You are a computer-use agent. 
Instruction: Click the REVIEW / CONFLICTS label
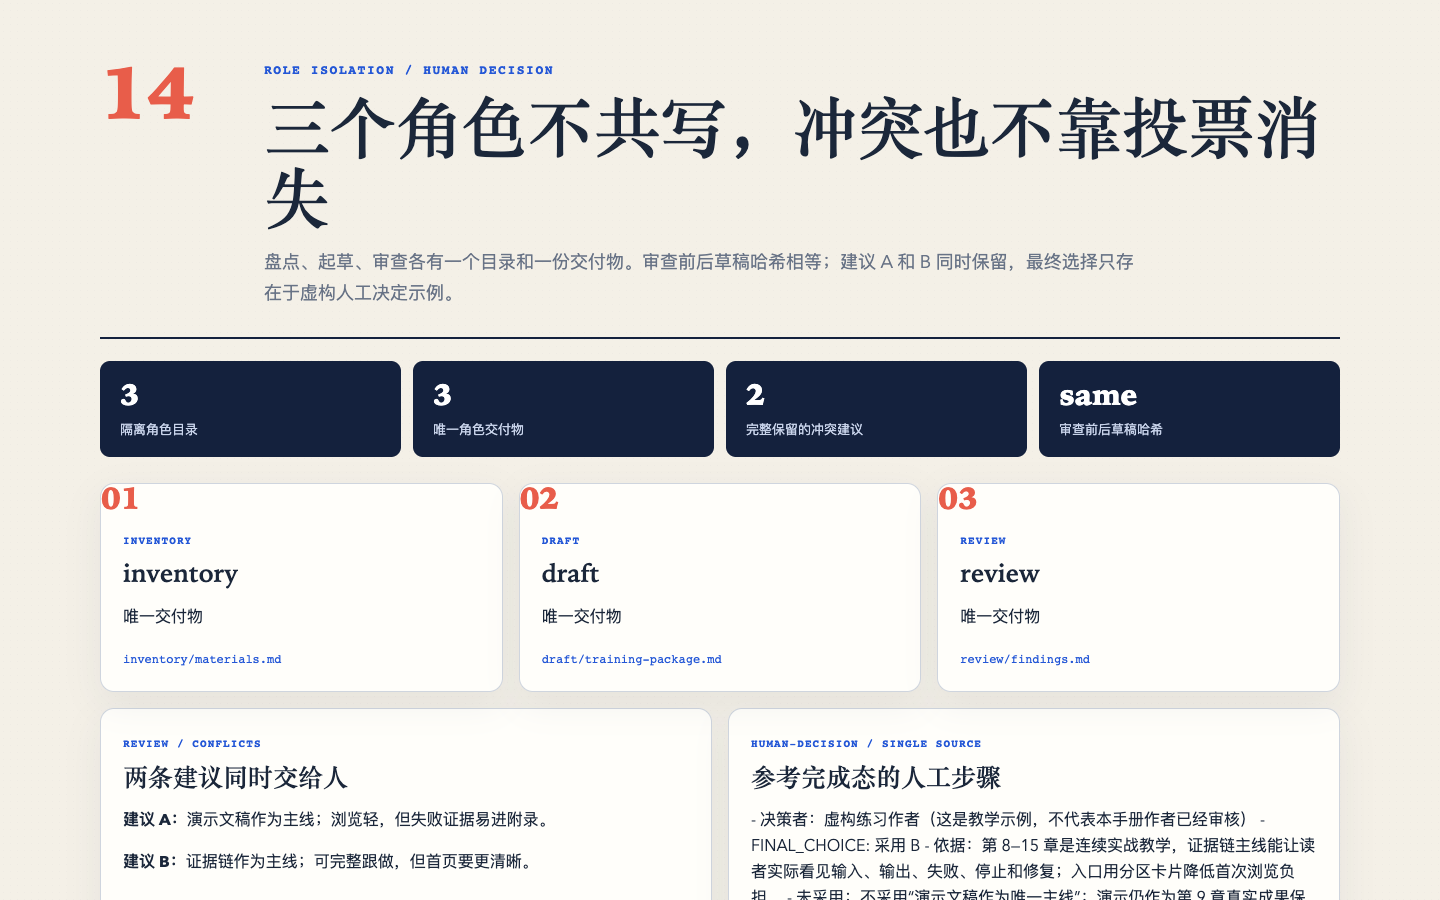tap(192, 744)
